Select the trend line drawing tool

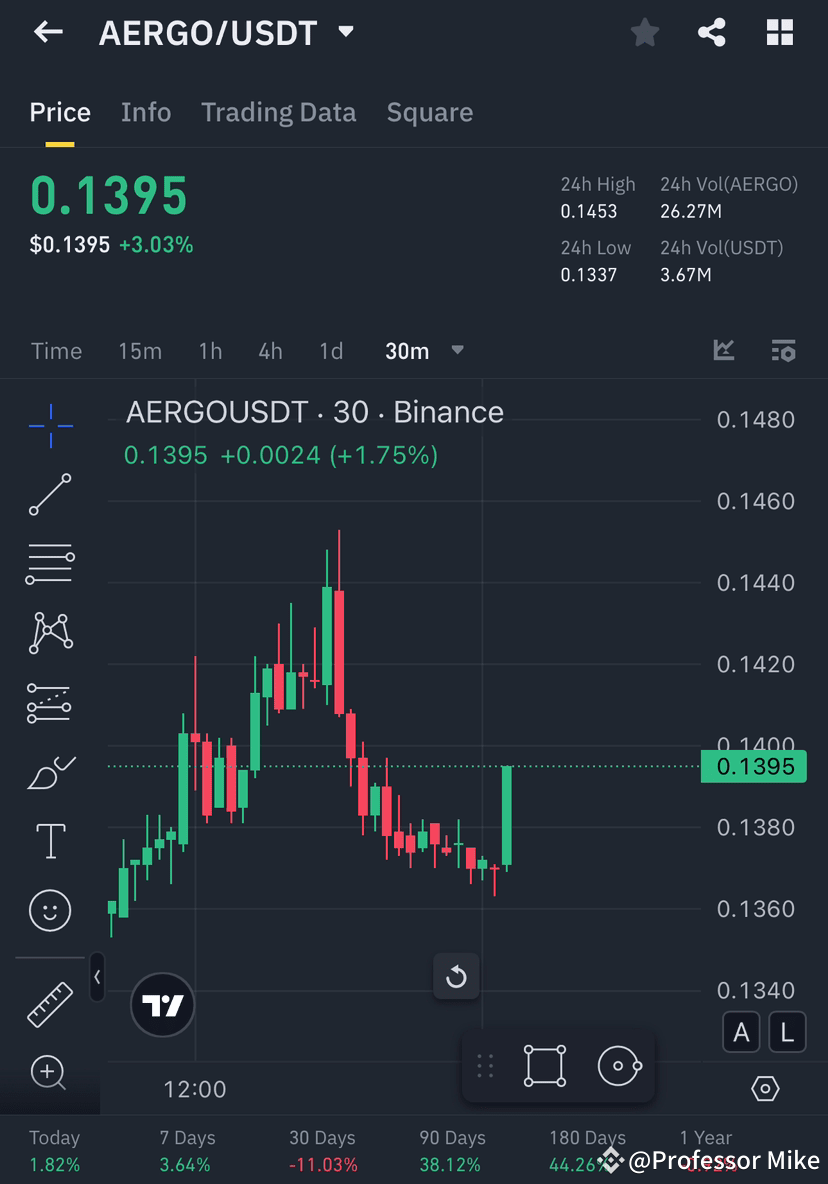49,495
